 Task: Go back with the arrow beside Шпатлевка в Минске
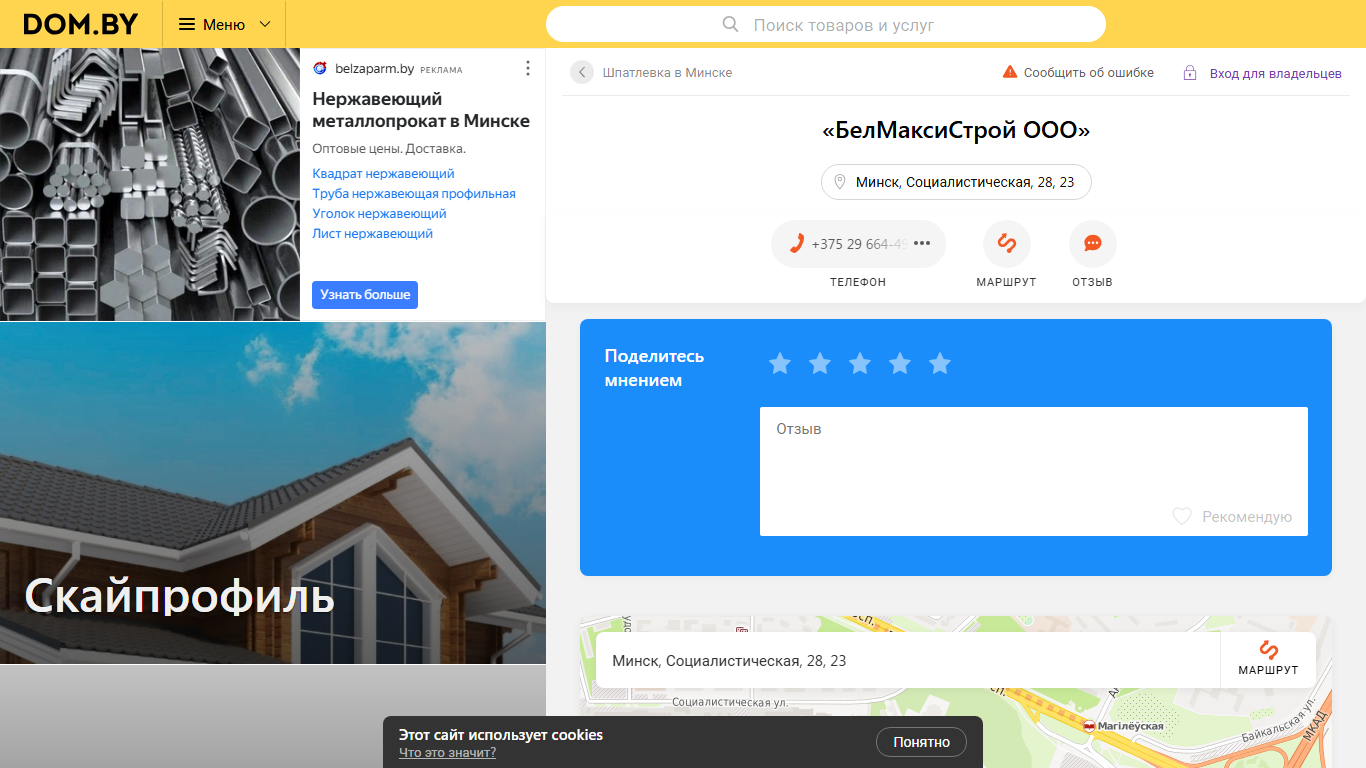click(582, 72)
